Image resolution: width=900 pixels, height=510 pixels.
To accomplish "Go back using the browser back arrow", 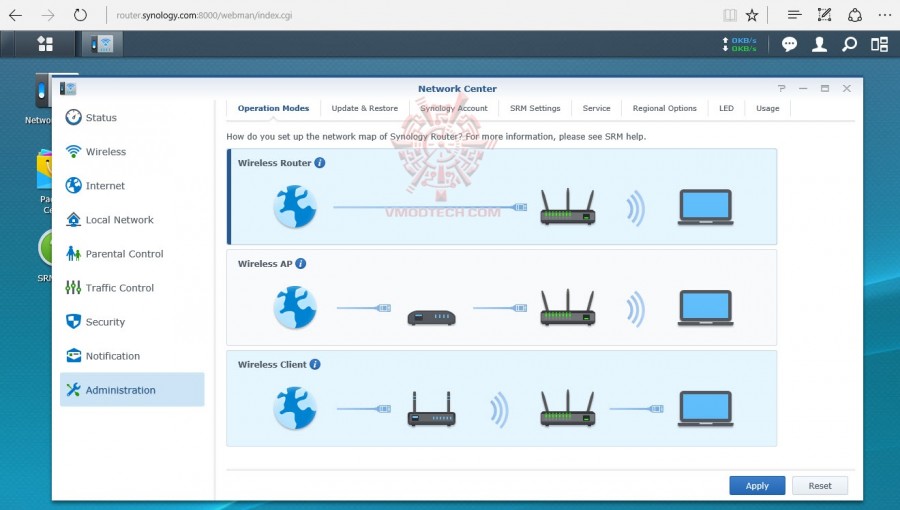I will 15,15.
